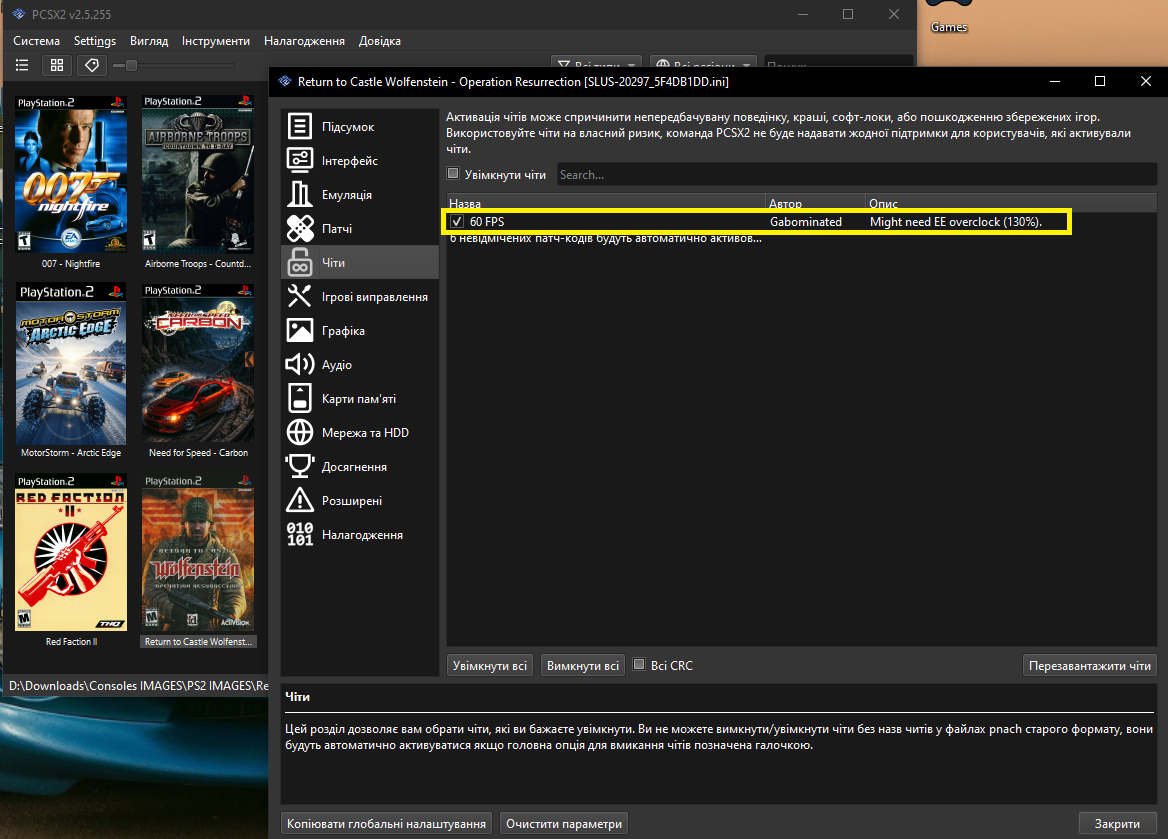Open the Інструменти menu
The height and width of the screenshot is (839, 1168).
[216, 41]
